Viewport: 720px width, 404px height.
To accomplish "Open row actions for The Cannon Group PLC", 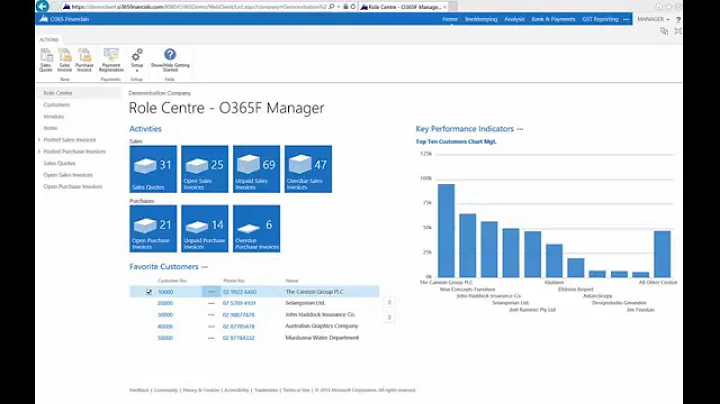I will pos(211,292).
